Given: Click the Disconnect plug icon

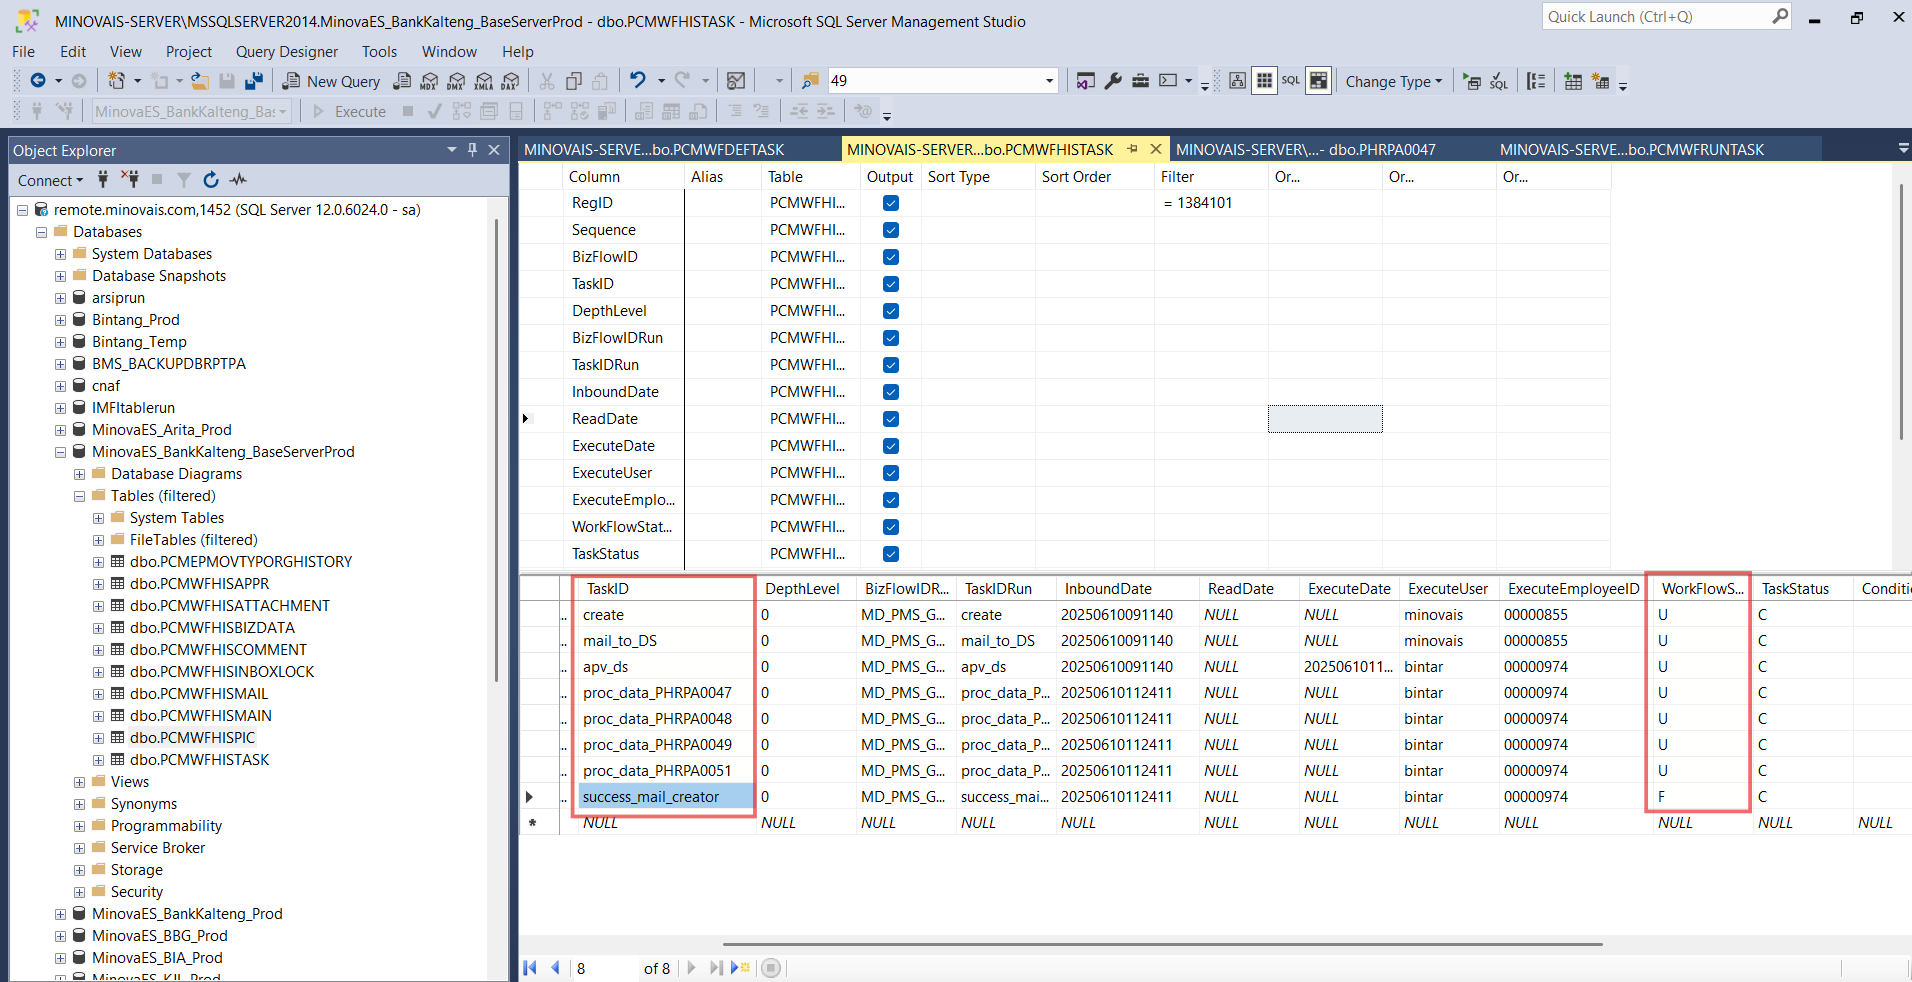Looking at the screenshot, I should pos(130,180).
